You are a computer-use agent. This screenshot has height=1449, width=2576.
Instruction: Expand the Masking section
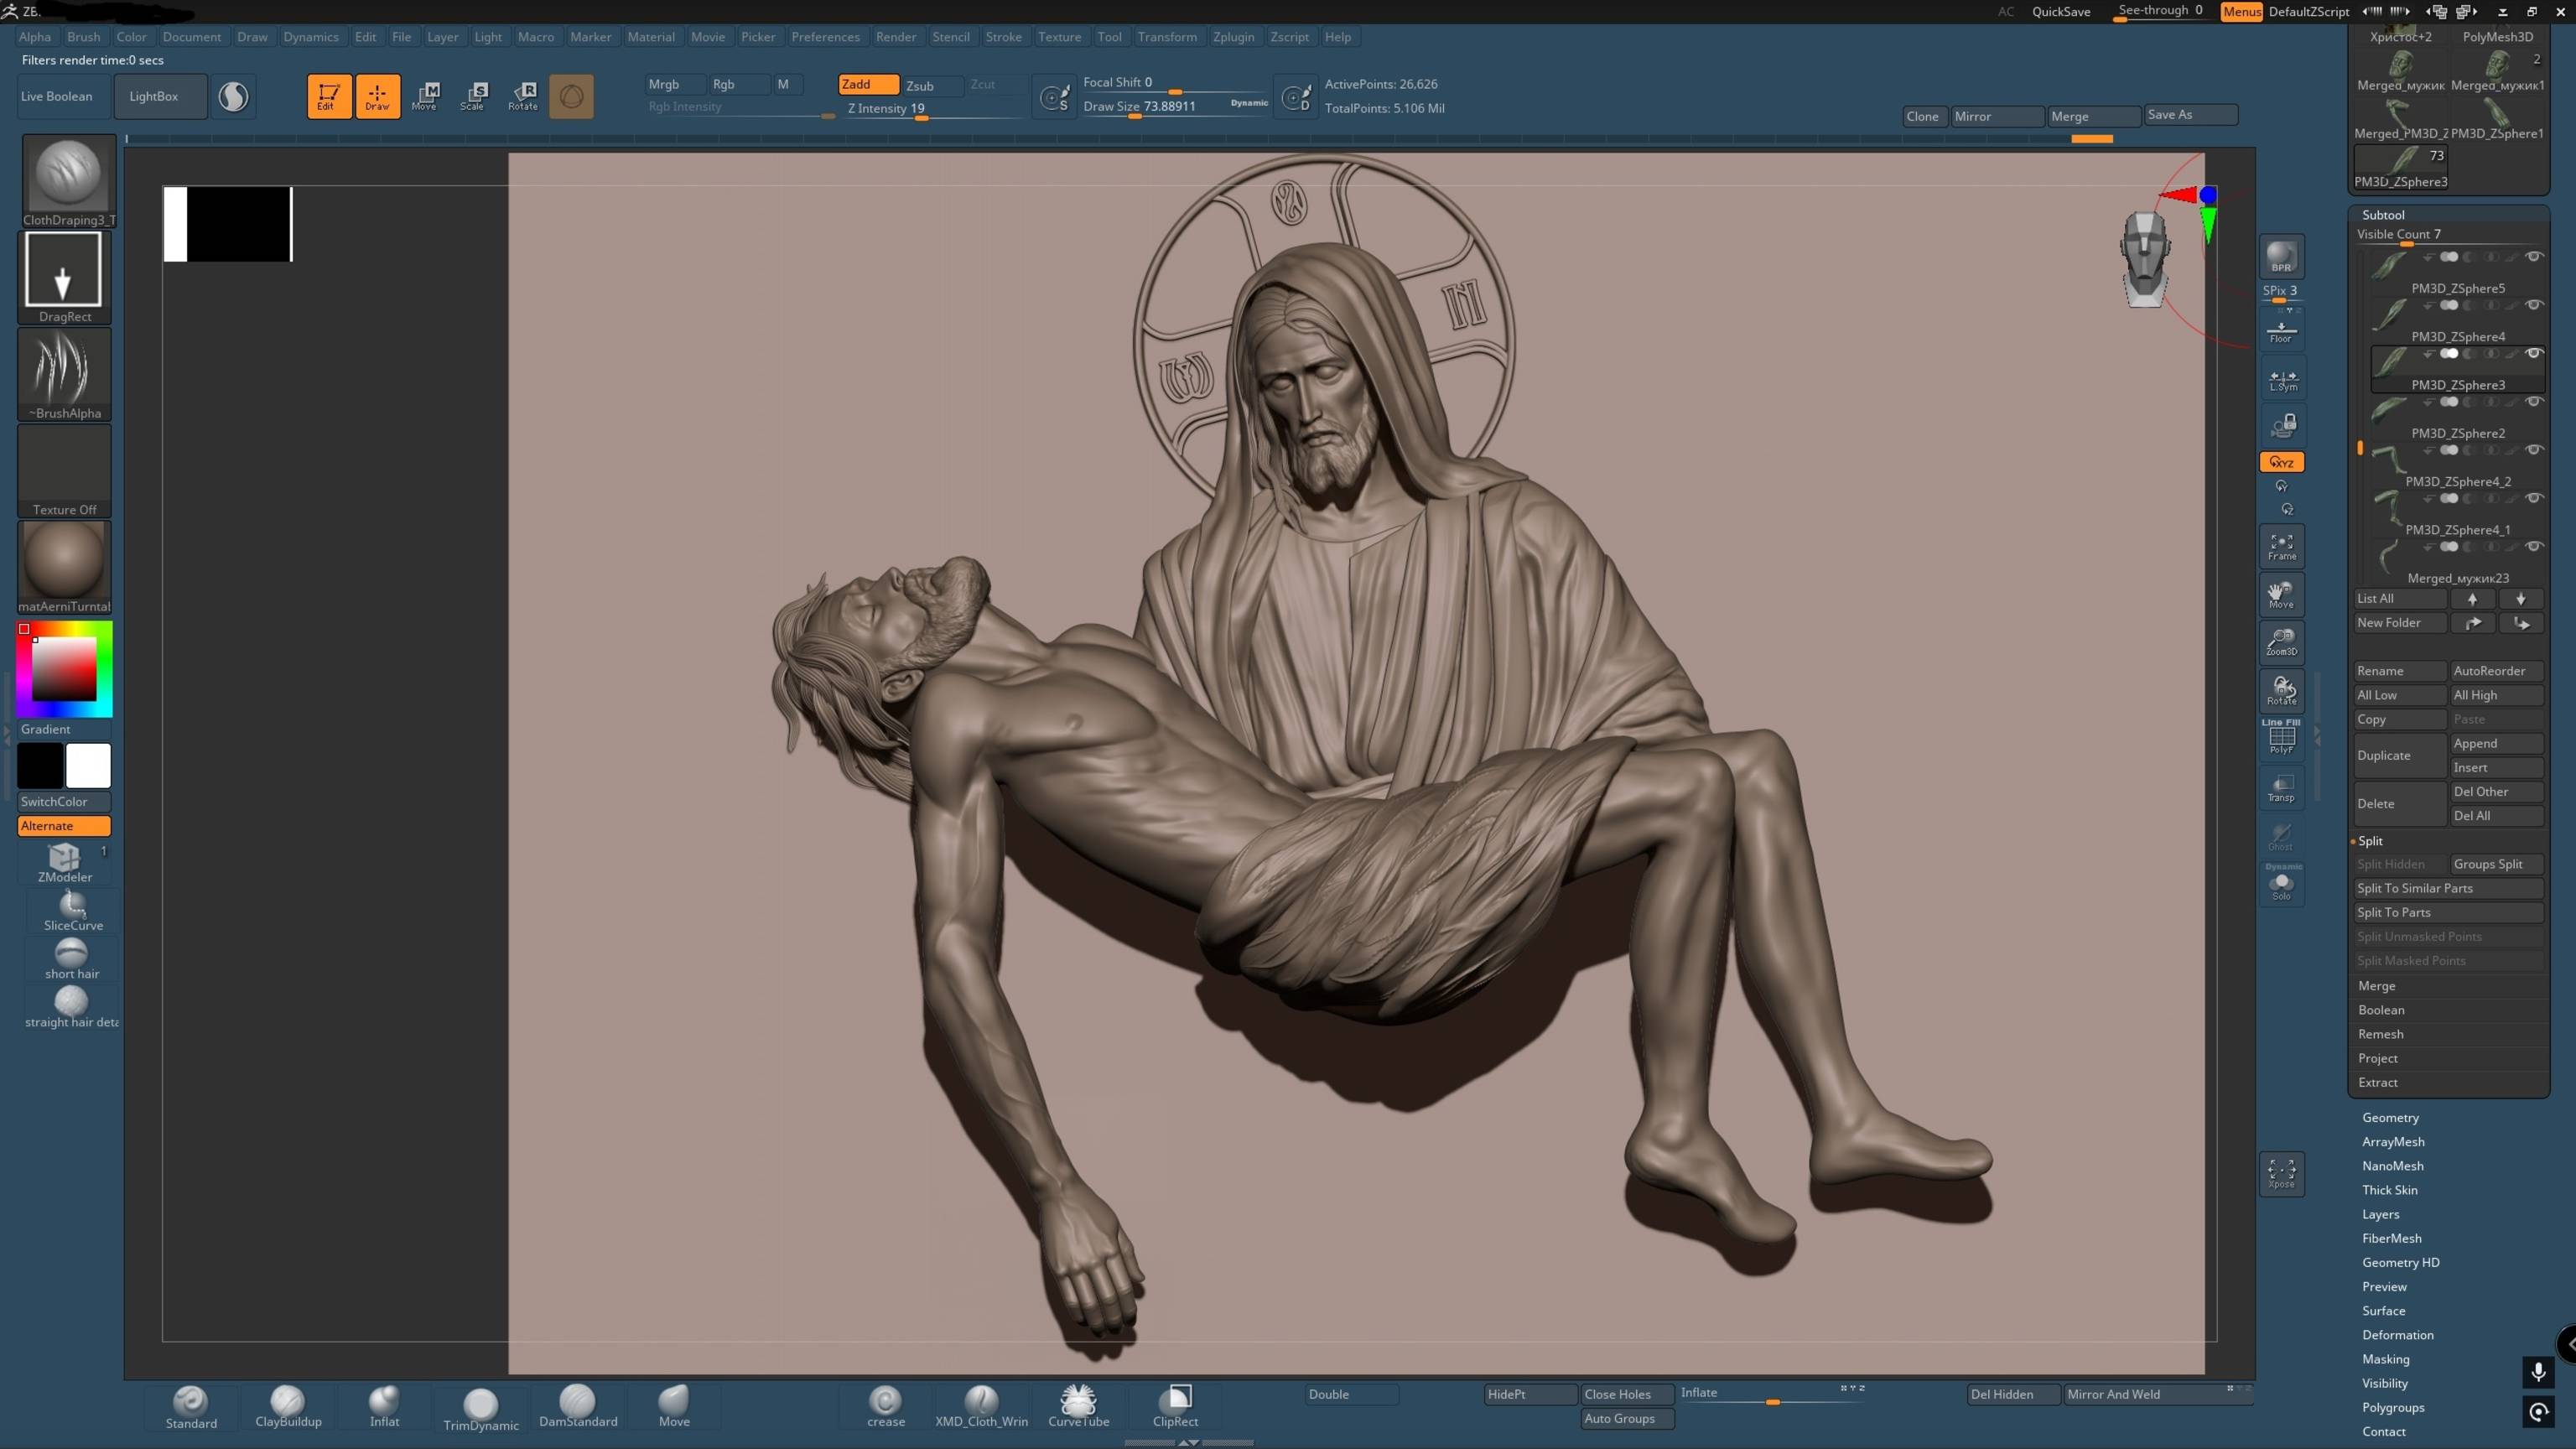click(x=2385, y=1359)
